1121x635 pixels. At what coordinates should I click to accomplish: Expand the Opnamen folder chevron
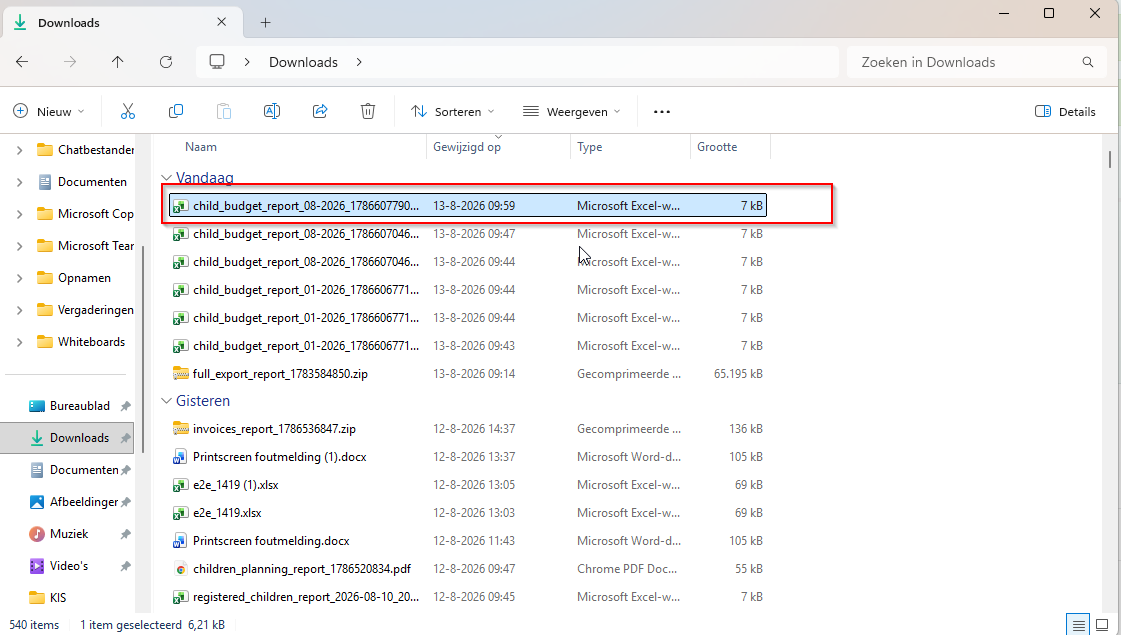[19, 278]
